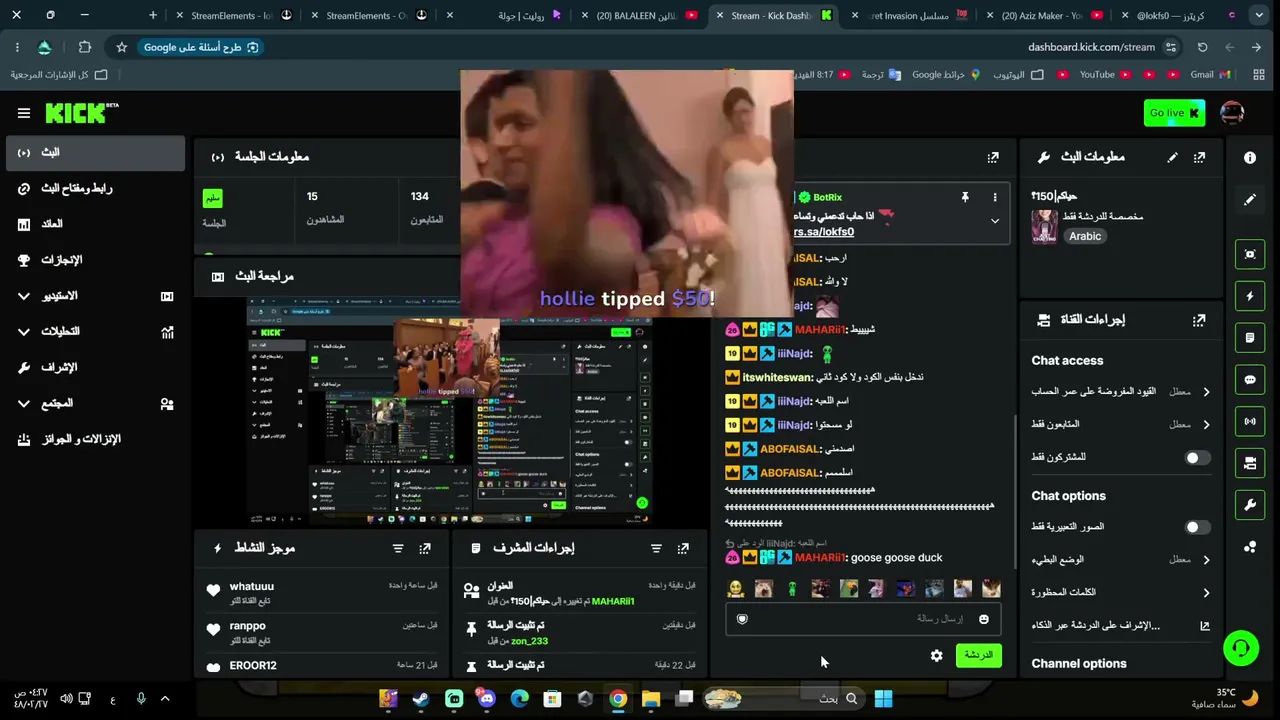Click the Windows Start button
Screen dimensions: 1280x720
coord(884,699)
